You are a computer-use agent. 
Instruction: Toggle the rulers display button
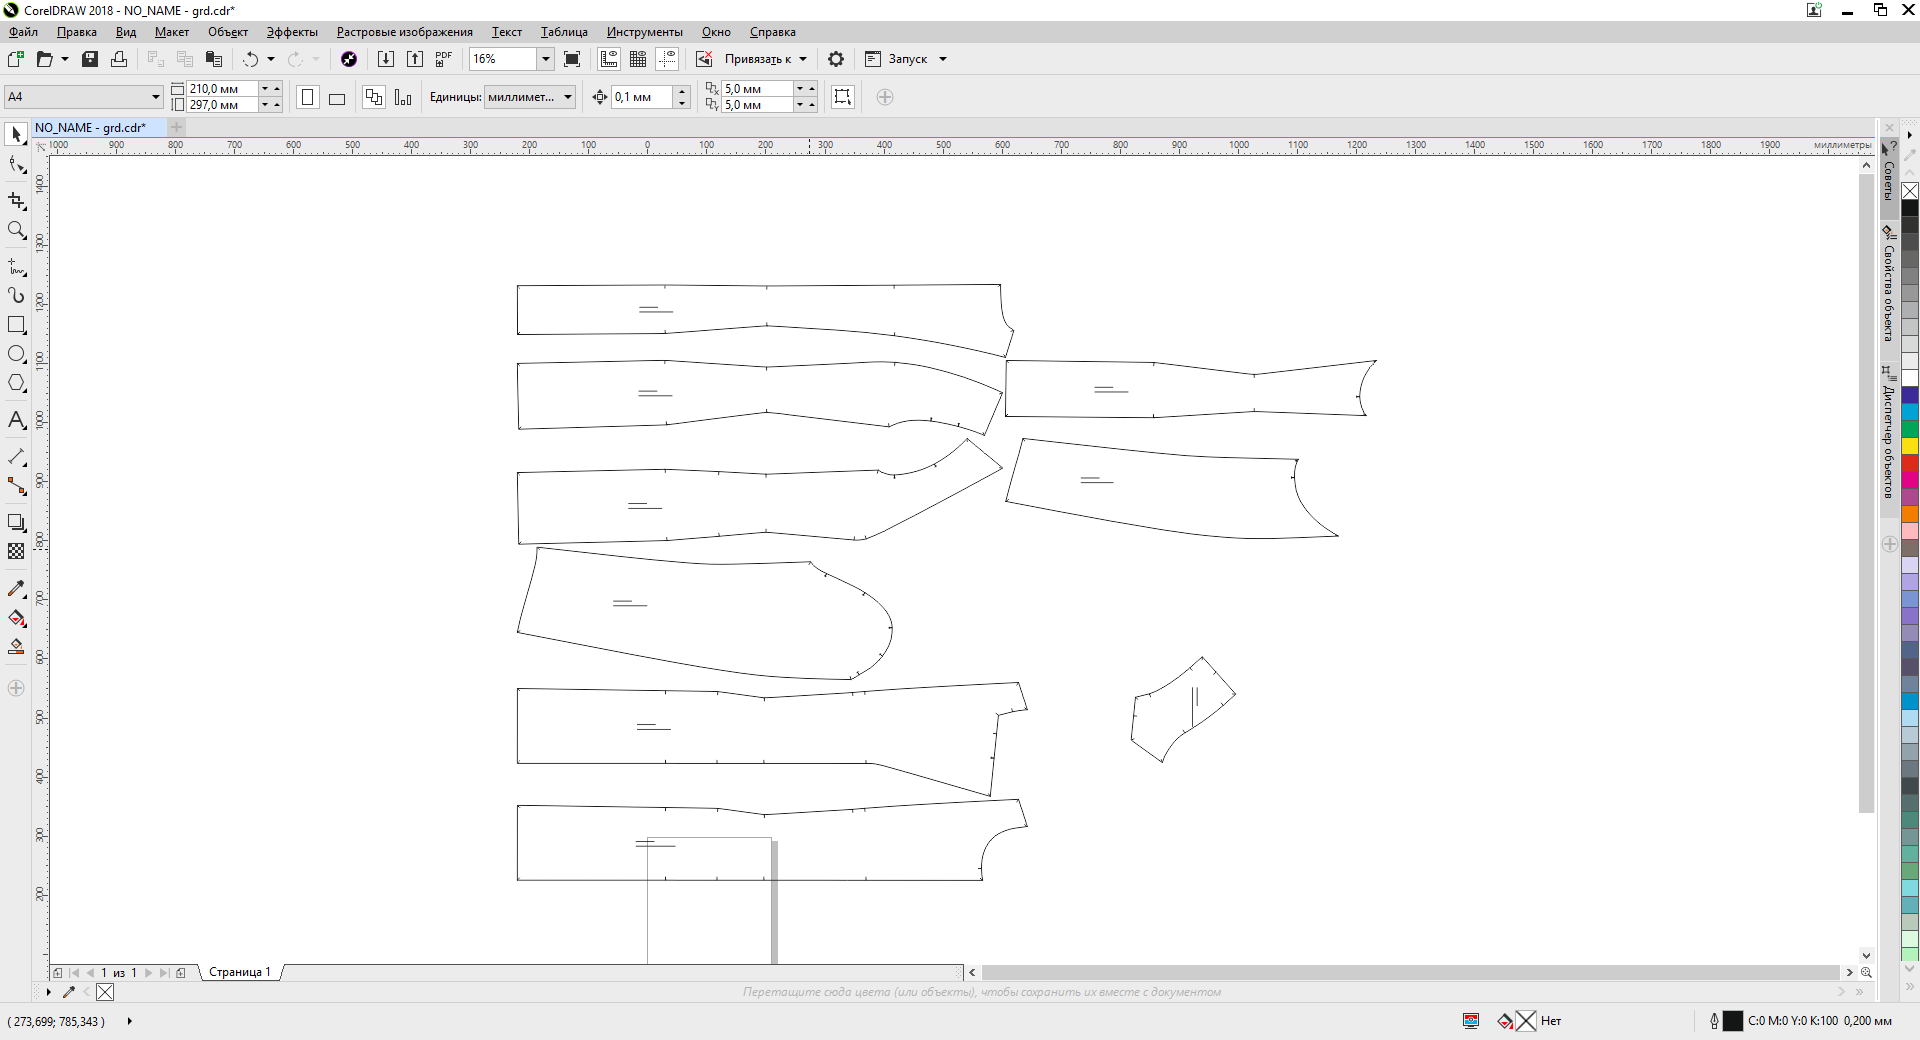click(609, 59)
